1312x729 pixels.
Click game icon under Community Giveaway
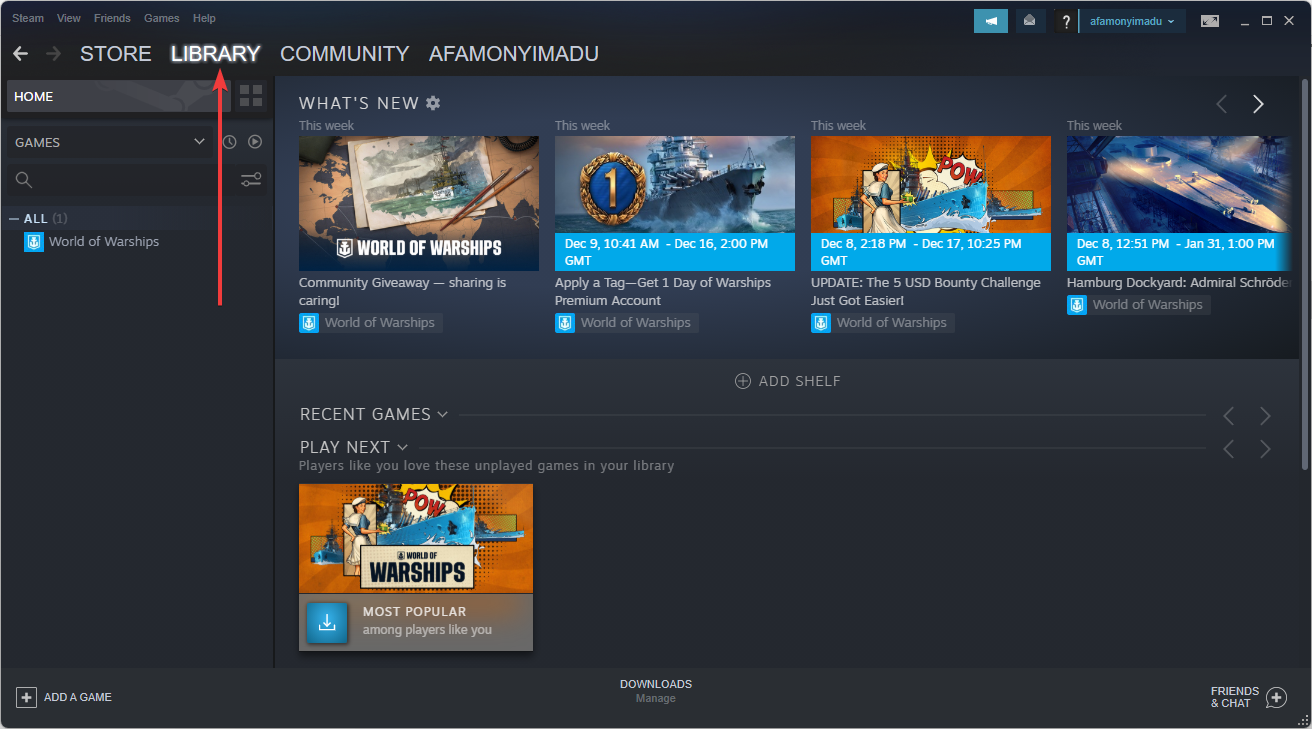coord(309,323)
